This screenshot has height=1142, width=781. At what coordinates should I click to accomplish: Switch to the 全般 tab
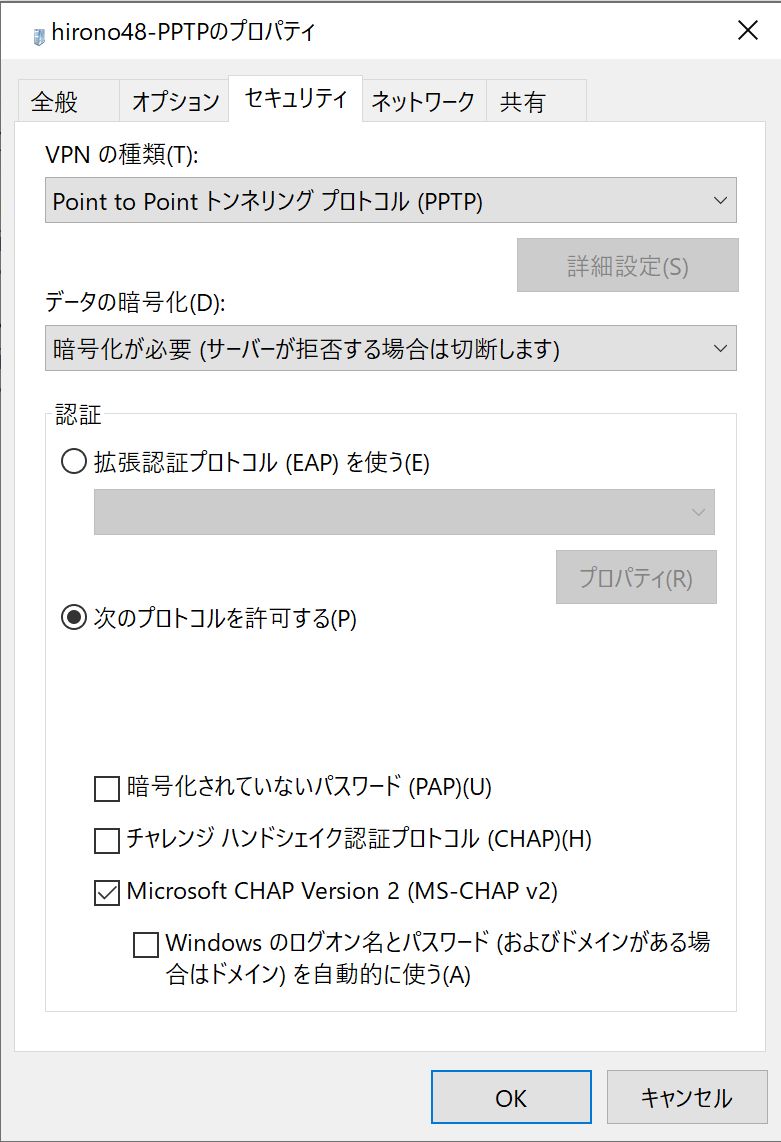[54, 101]
